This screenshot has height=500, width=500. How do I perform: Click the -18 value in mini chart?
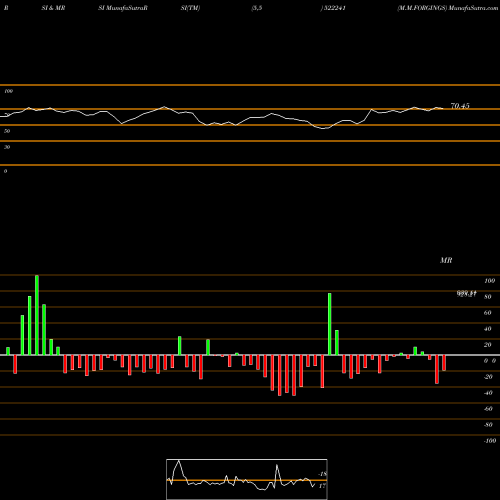click(x=322, y=474)
